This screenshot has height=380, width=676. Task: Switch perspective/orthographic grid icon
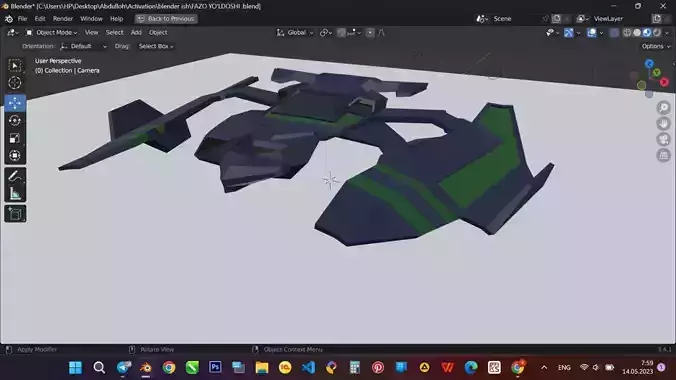(663, 155)
